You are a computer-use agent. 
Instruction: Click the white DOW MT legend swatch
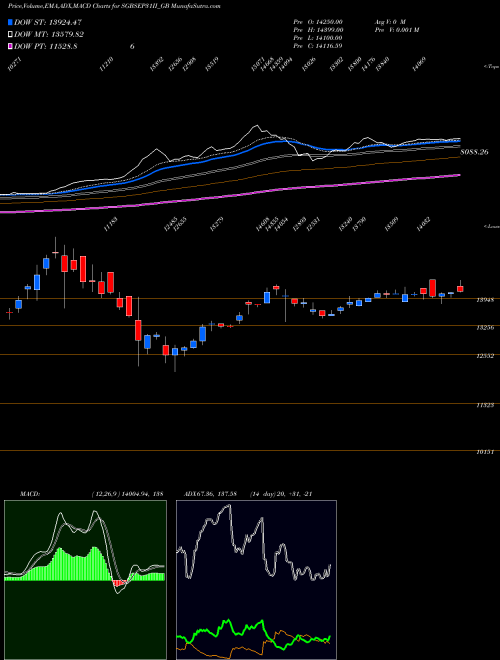[x=10, y=35]
